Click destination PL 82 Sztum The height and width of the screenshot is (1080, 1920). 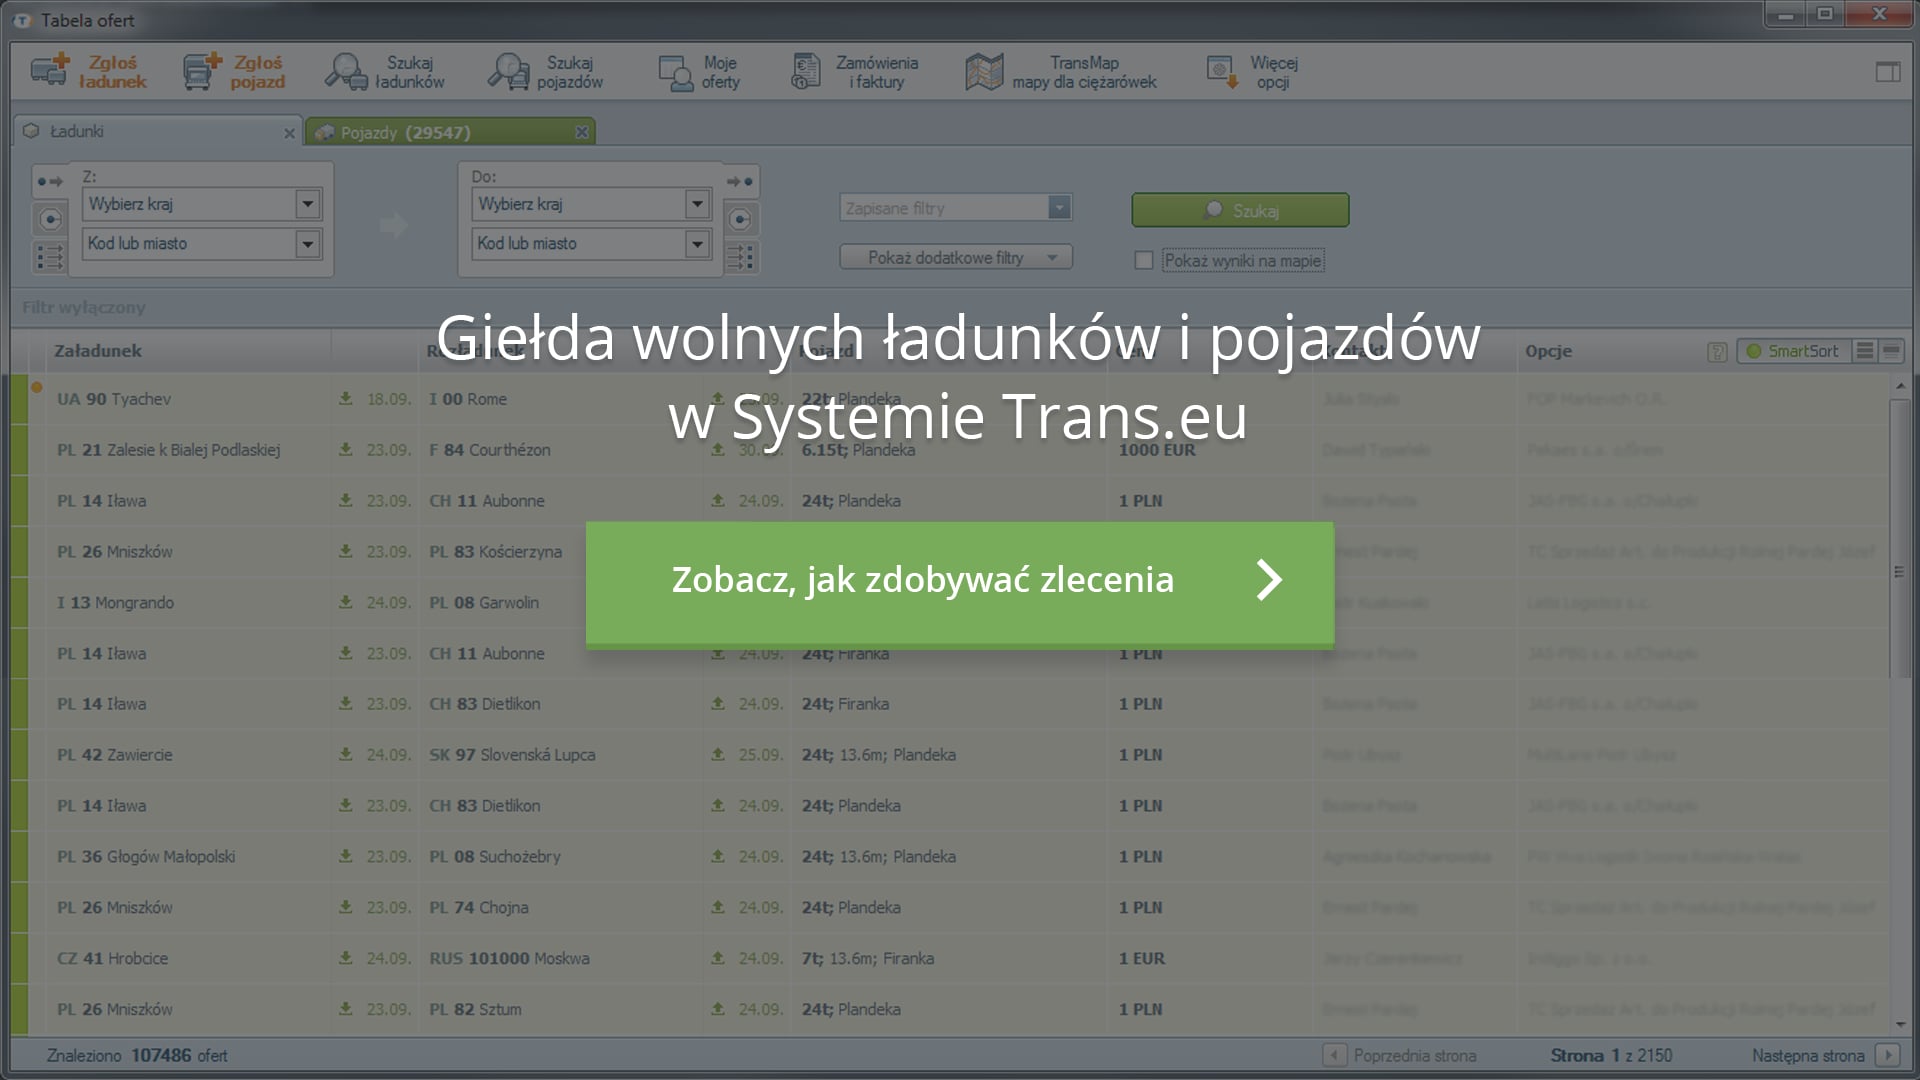click(x=475, y=1009)
